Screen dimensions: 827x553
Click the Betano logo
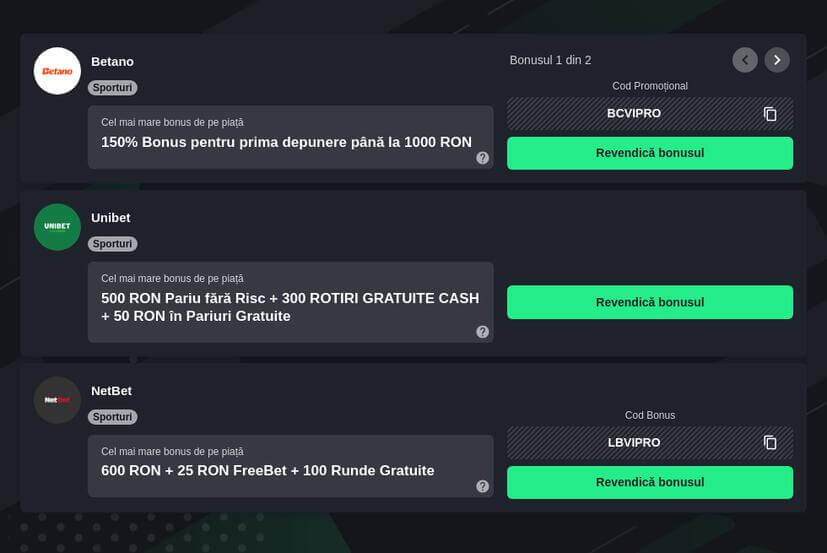point(57,71)
